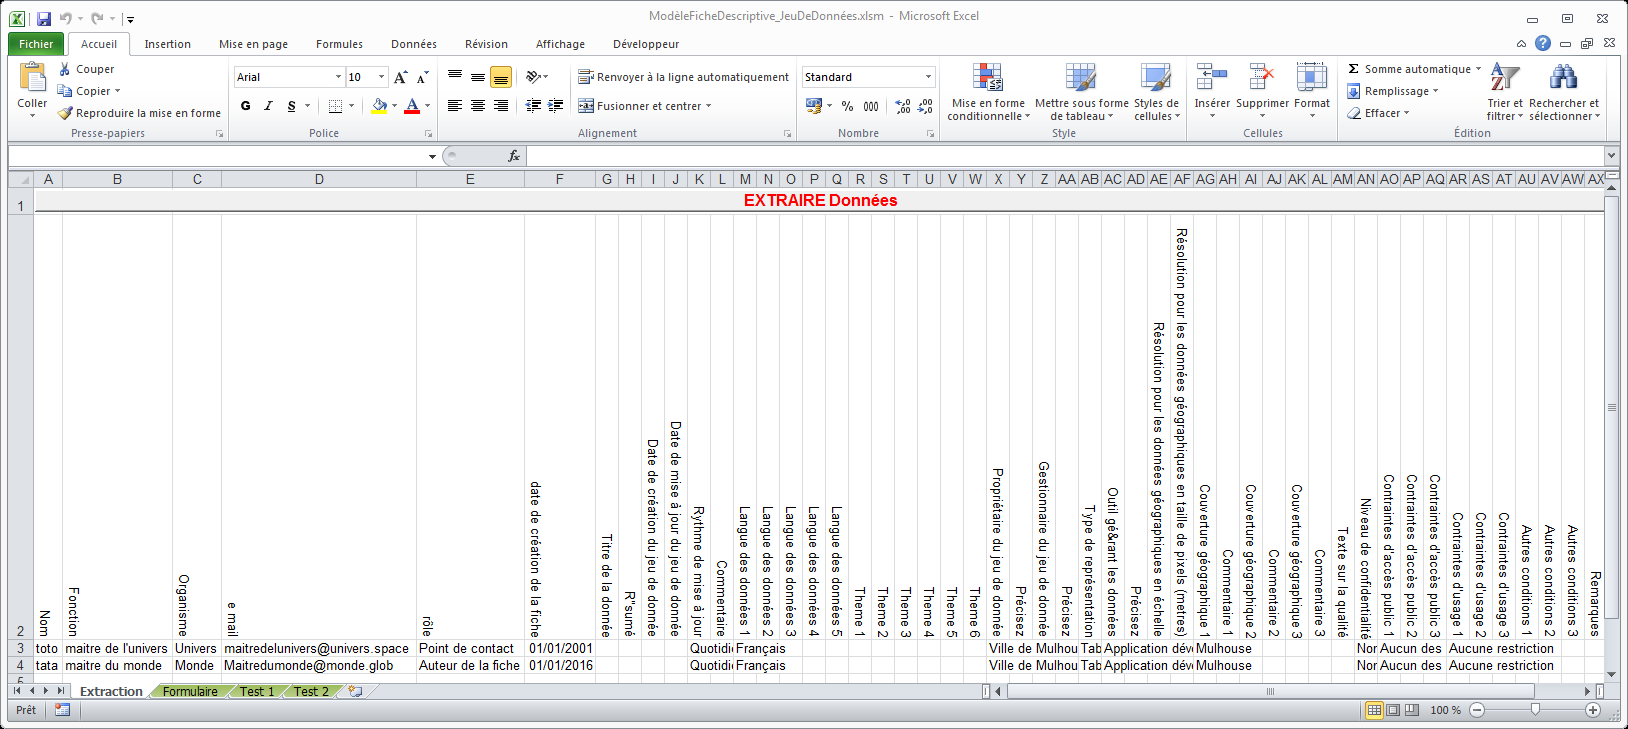Apply accounting currency number format
This screenshot has height=729, width=1628.
813,106
